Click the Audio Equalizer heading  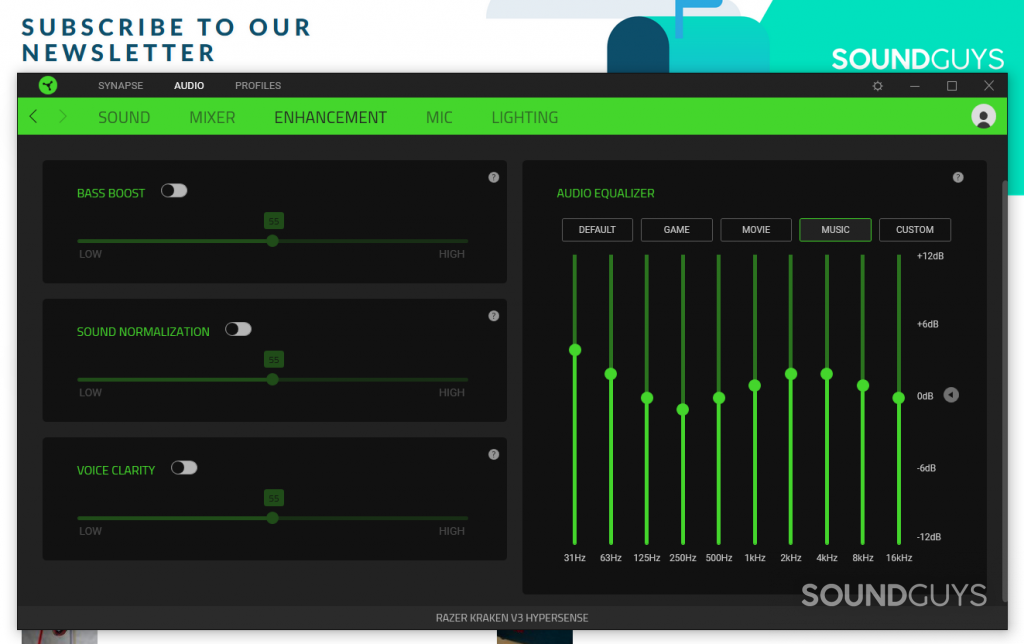pos(605,193)
